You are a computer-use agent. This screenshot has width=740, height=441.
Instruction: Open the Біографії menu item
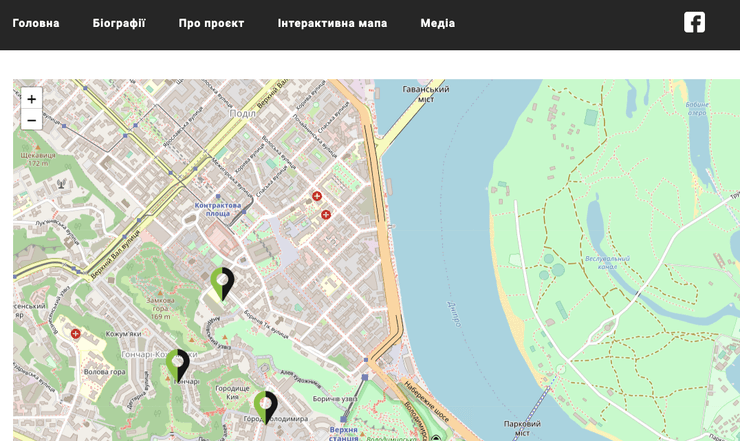[x=119, y=23]
